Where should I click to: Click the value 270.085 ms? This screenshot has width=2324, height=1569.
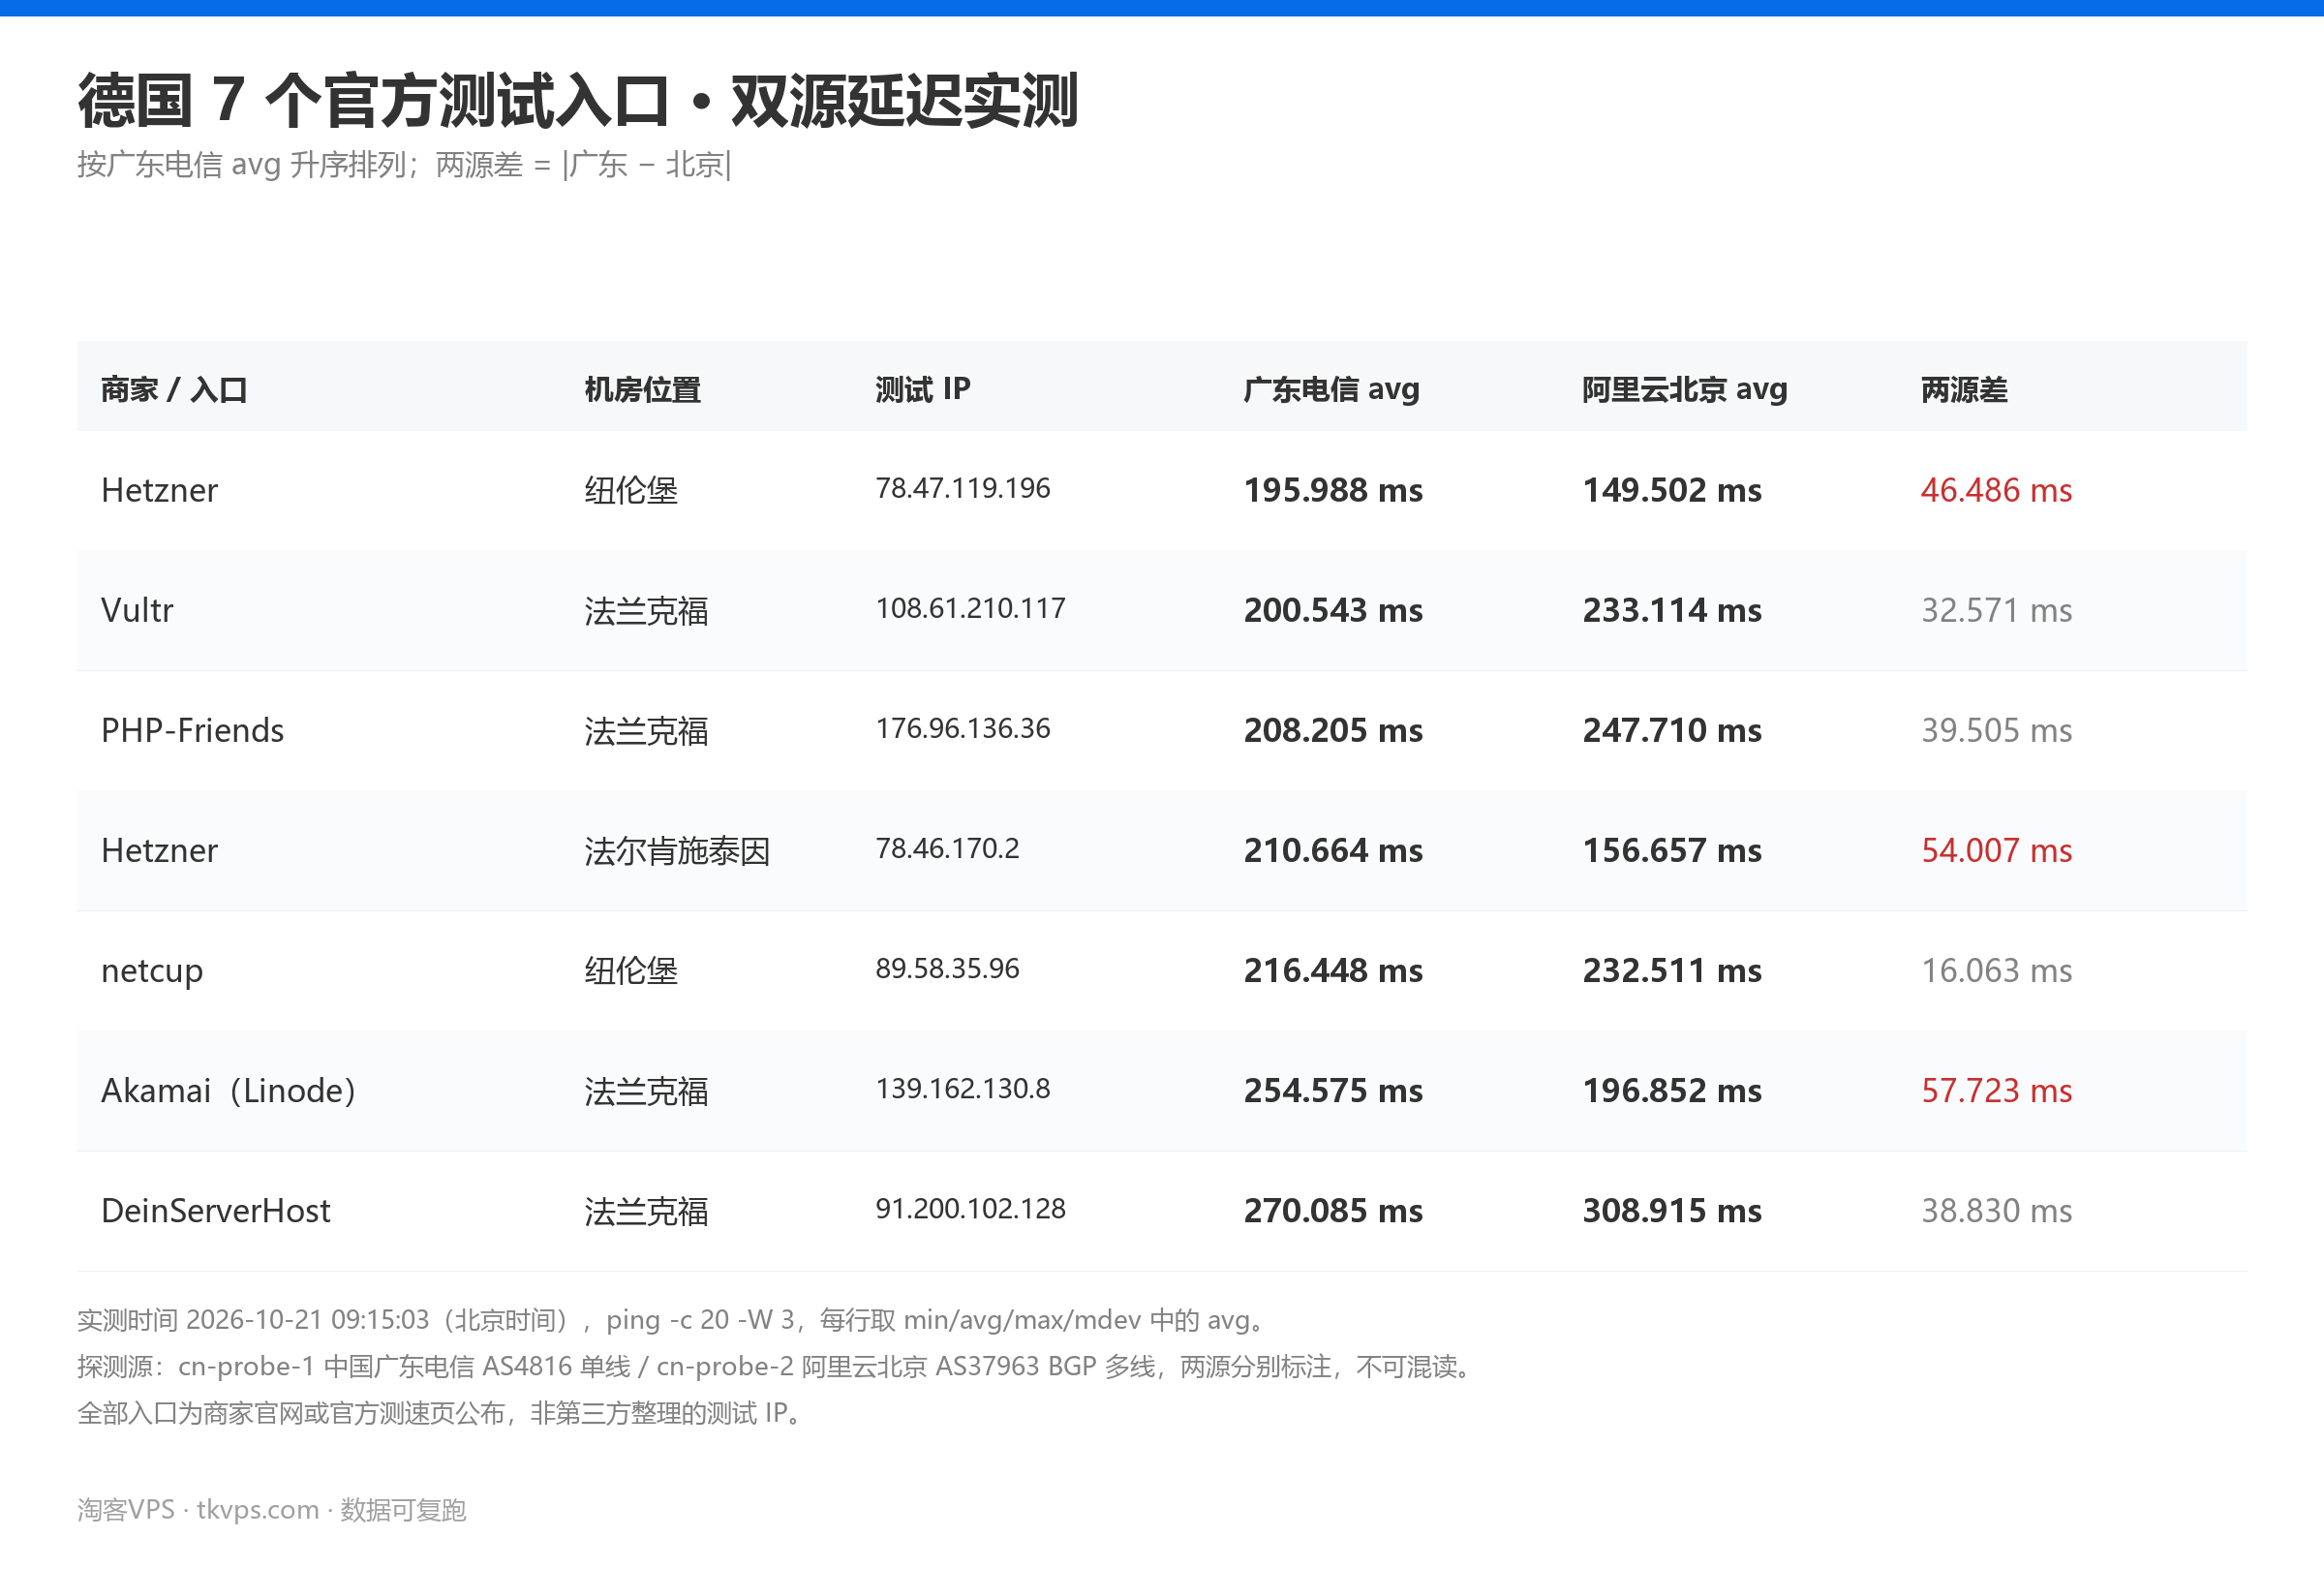tap(1333, 1211)
